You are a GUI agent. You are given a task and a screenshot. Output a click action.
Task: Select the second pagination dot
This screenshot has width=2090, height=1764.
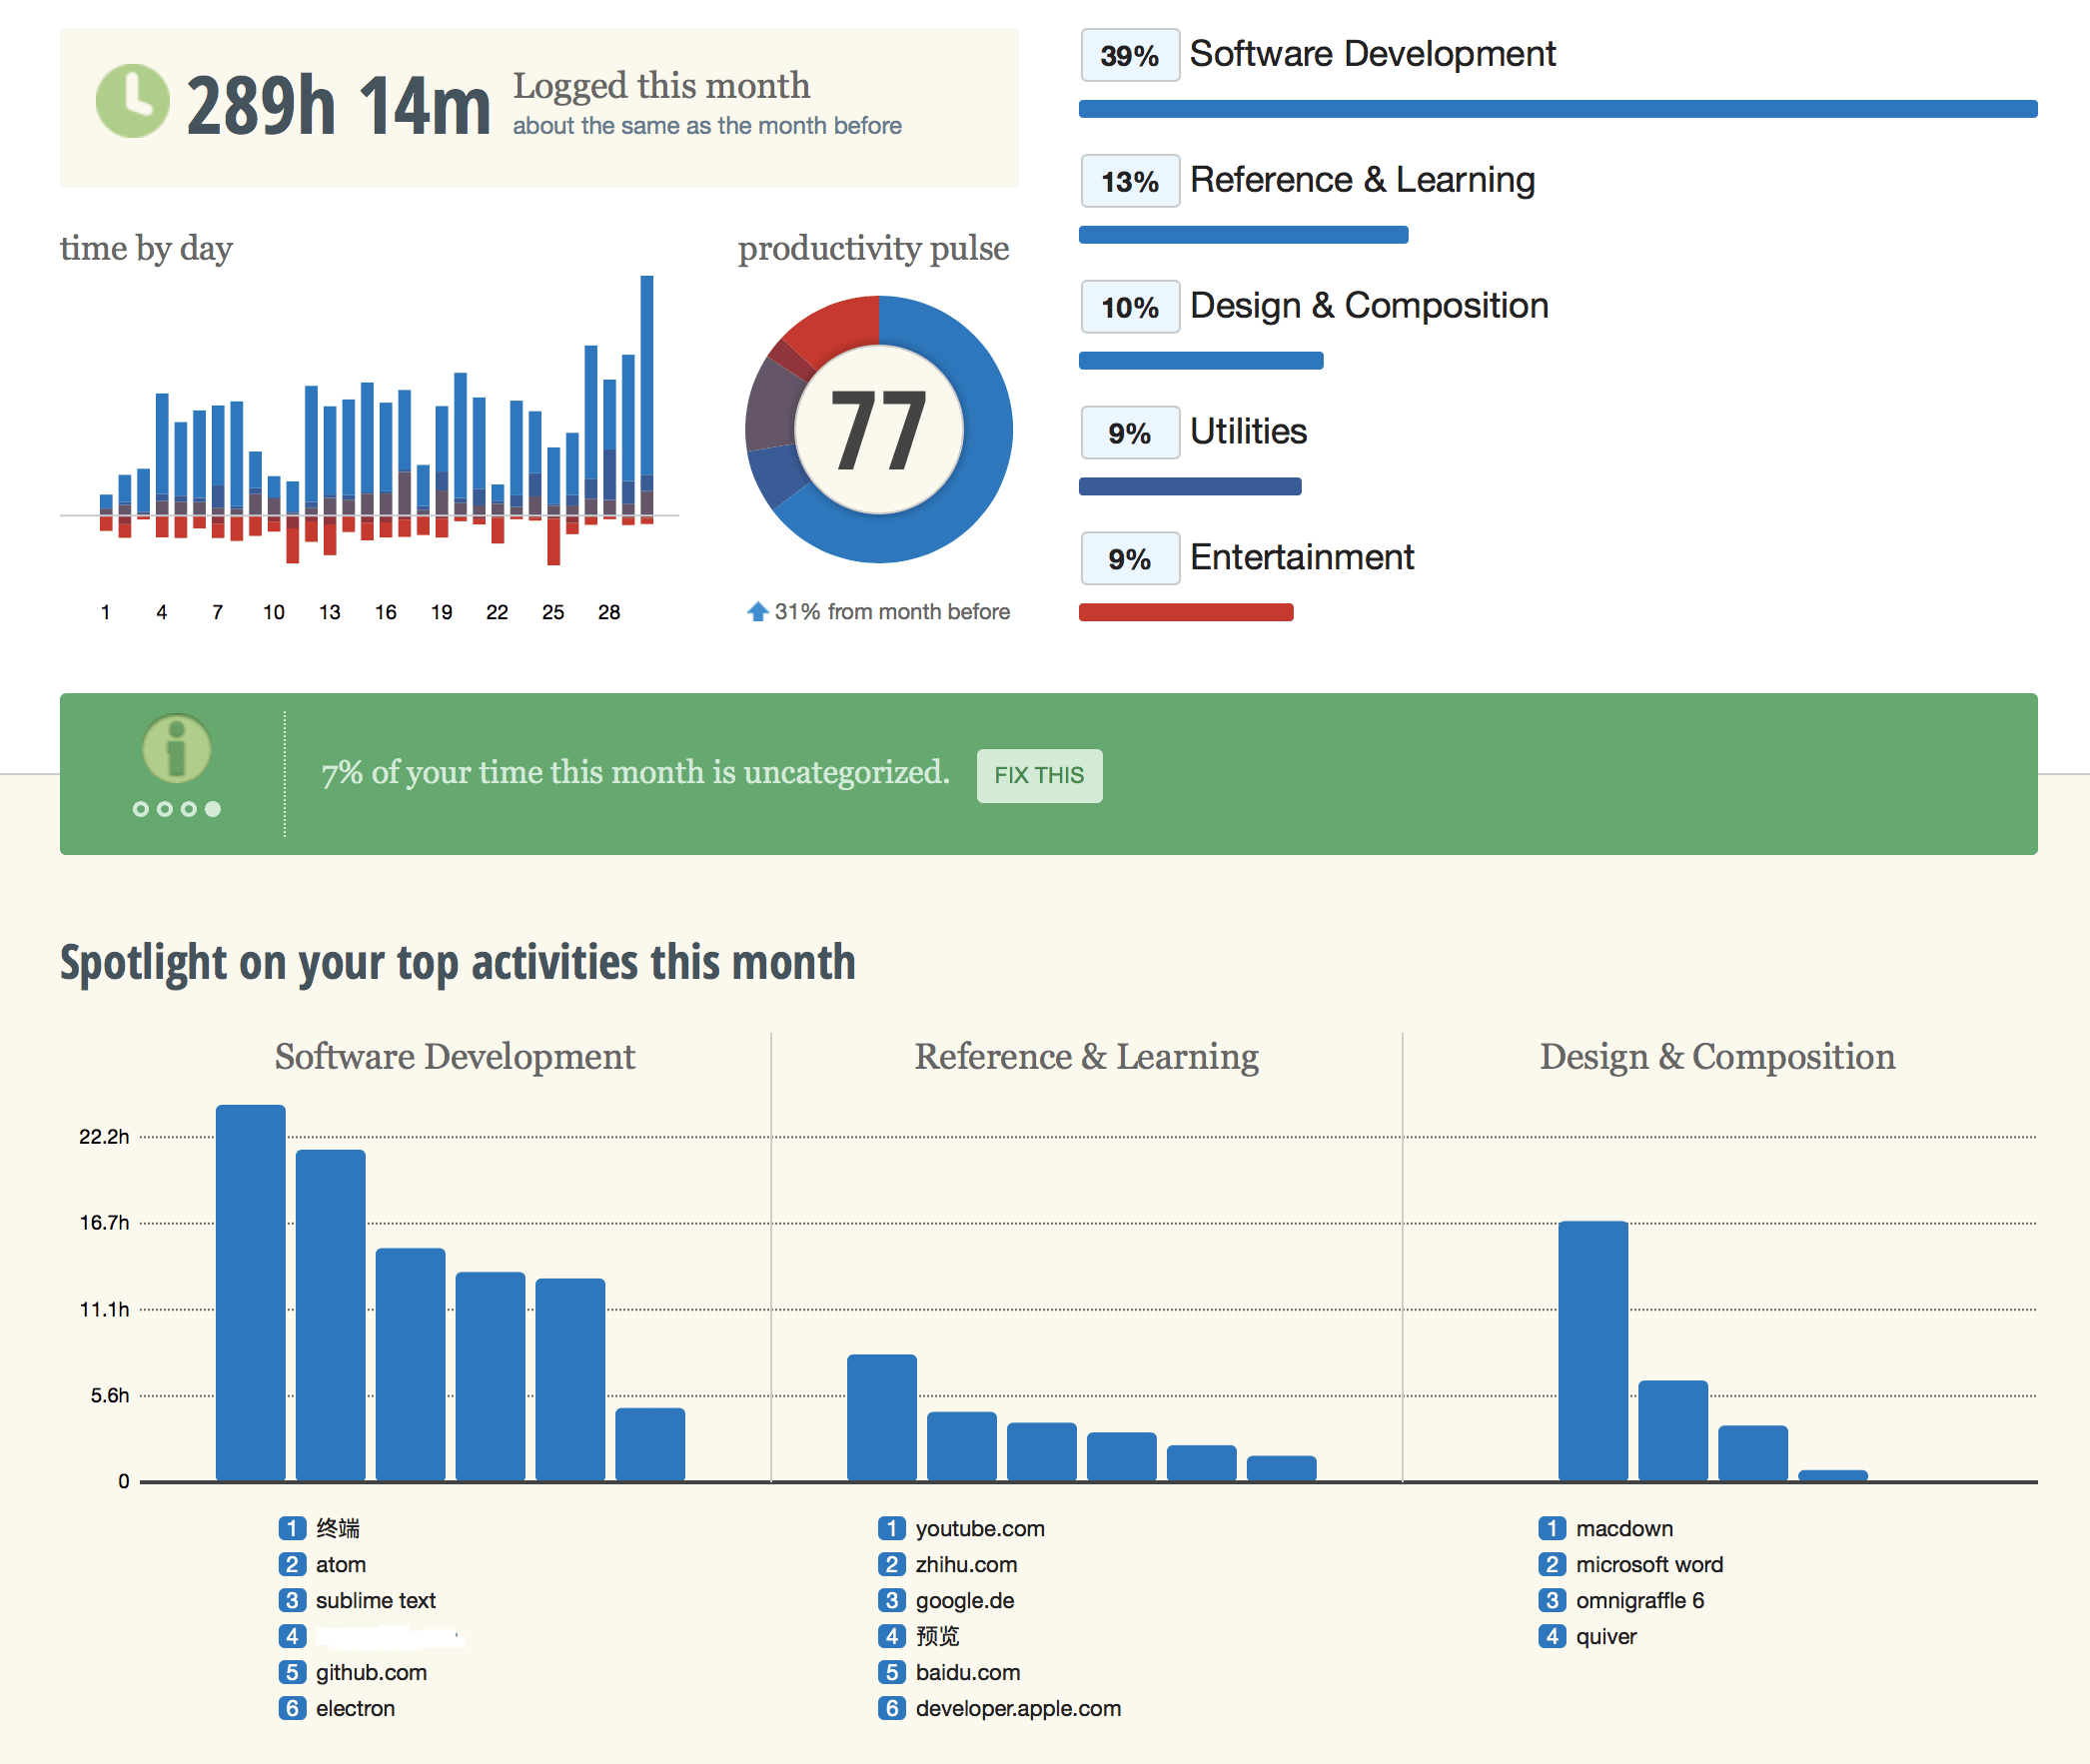click(165, 809)
